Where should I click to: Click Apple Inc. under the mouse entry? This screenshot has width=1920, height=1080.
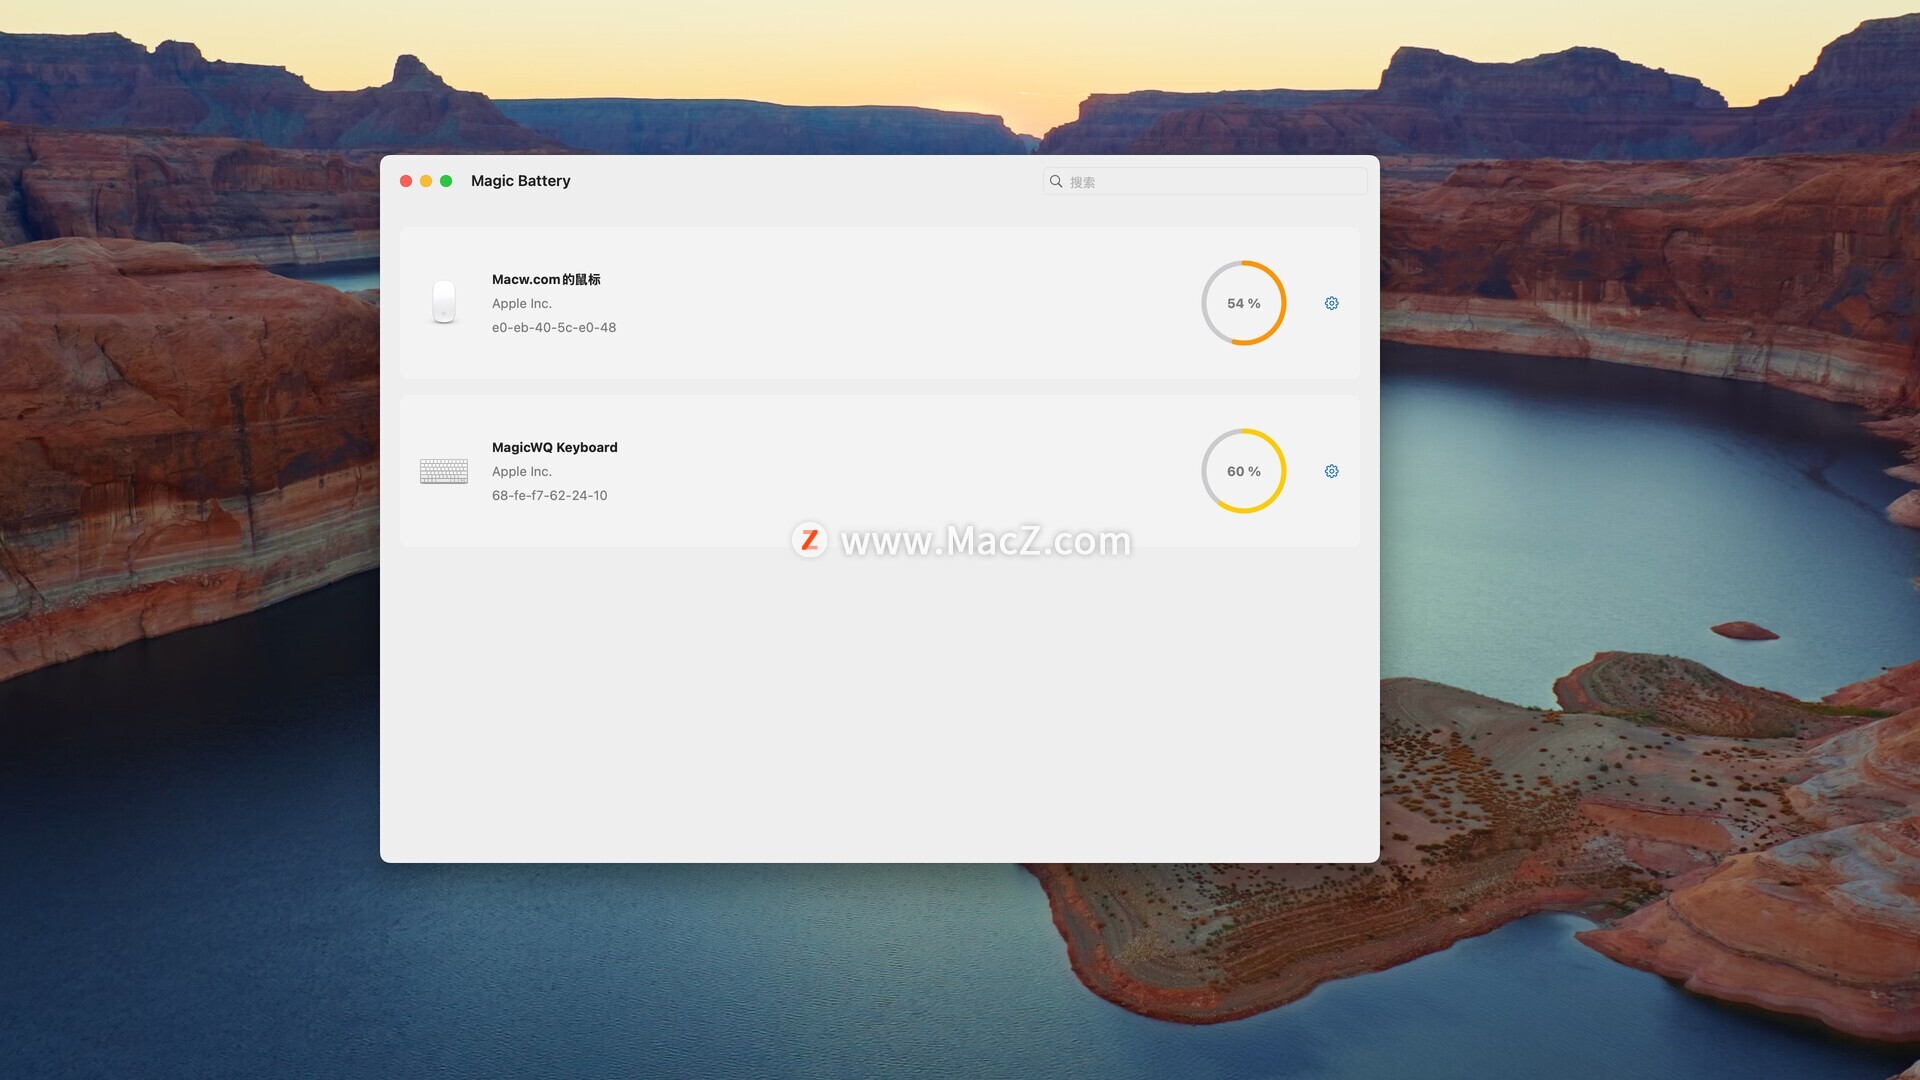[521, 303]
